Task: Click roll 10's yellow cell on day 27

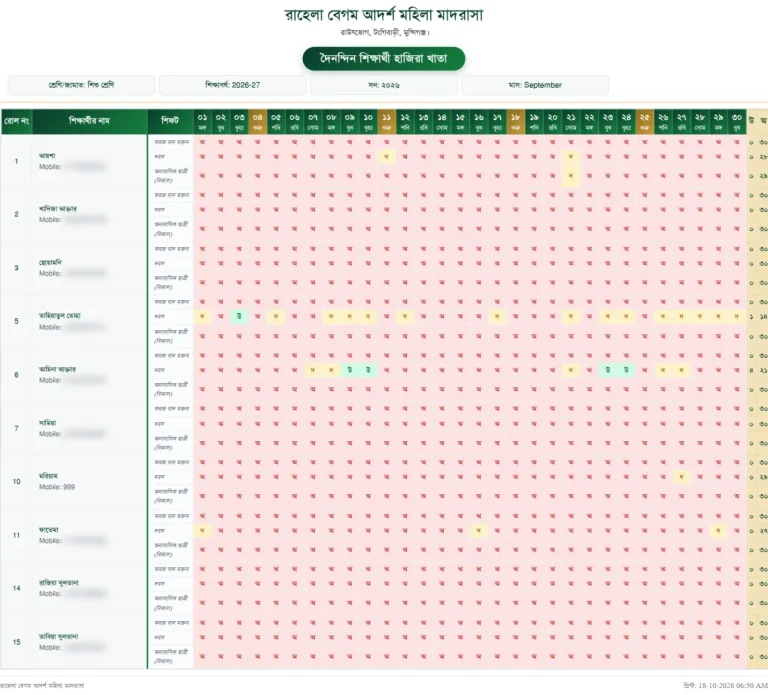Action: pyautogui.click(x=681, y=477)
